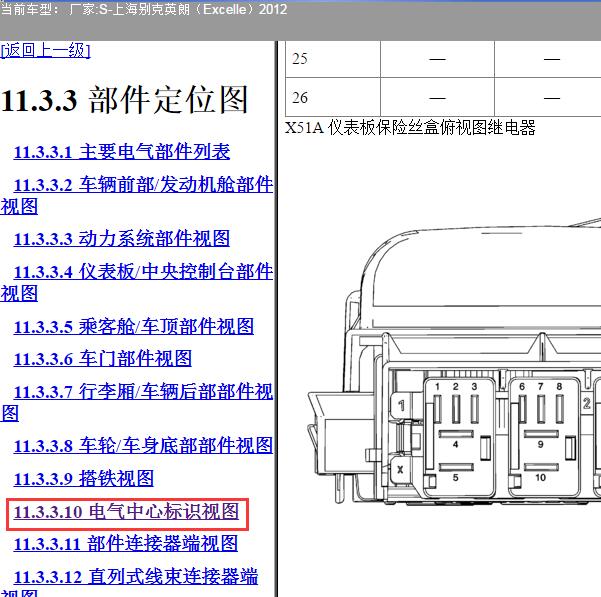
Task: Click the X51A 仪表板保险丝盒俯视图继电器 caption
Action: tap(410, 127)
